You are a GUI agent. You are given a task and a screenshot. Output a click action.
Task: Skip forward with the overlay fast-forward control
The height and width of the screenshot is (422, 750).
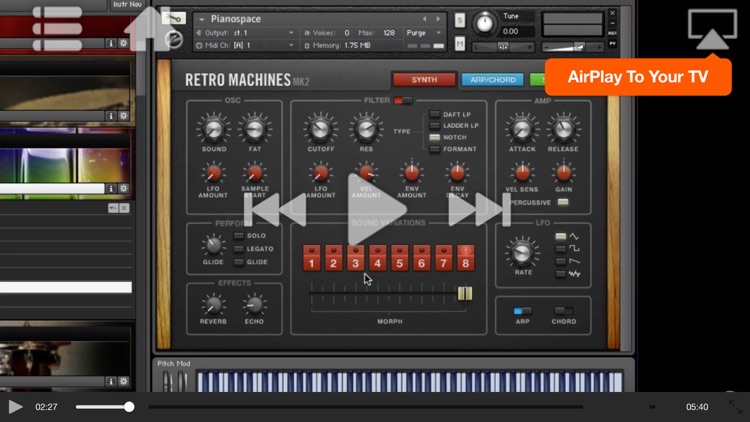click(x=479, y=210)
